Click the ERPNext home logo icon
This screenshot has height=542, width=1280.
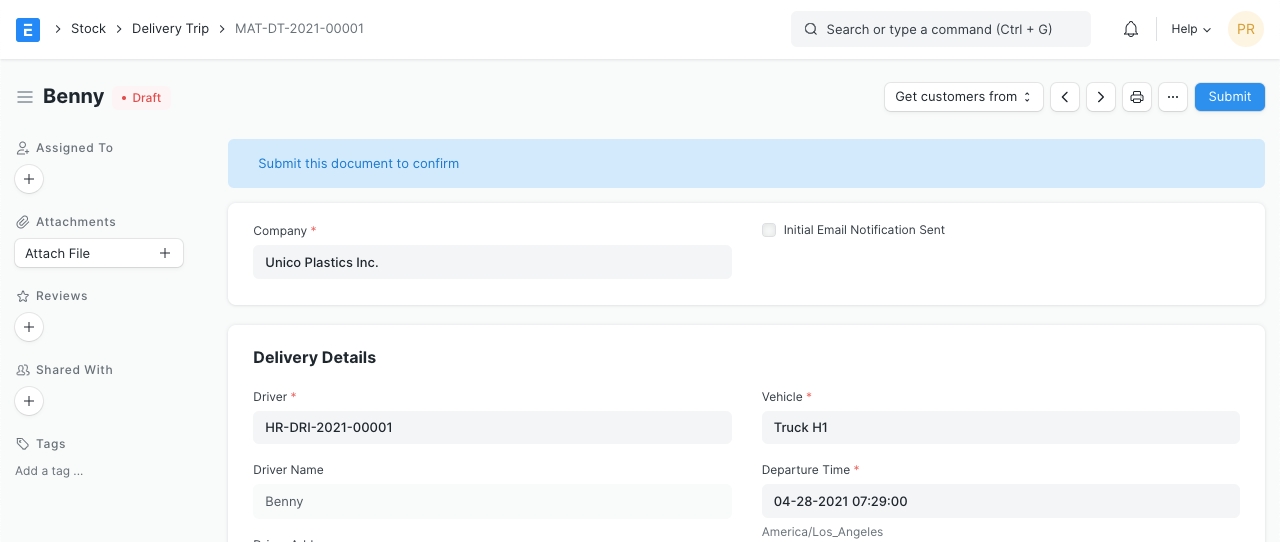[28, 29]
